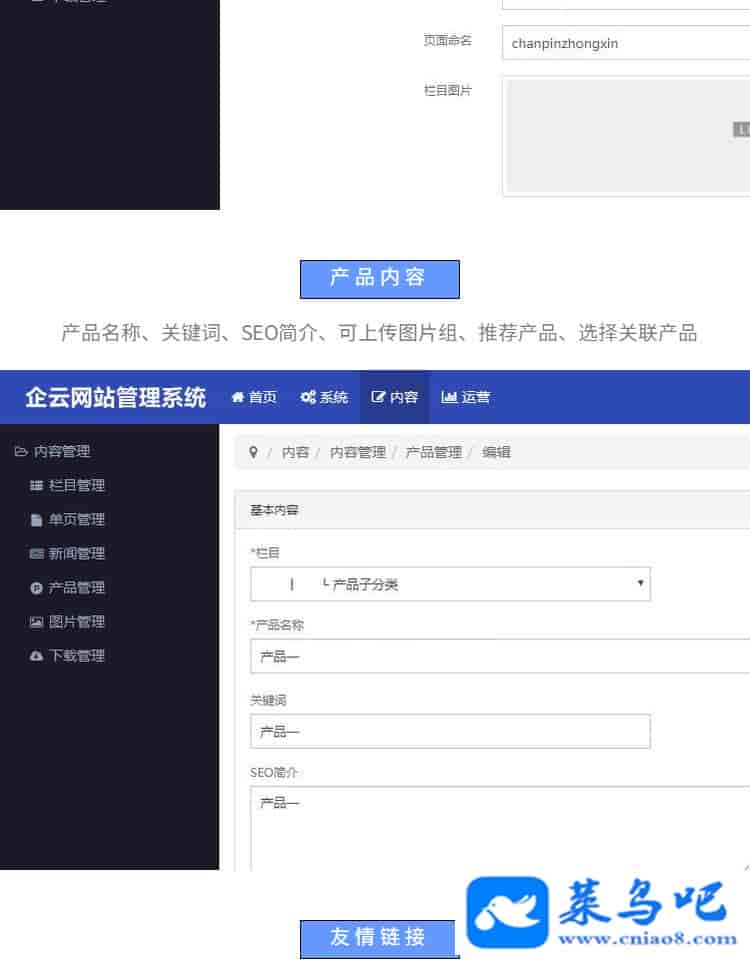Click the round icon beside 产品管理

pyautogui.click(x=36, y=588)
